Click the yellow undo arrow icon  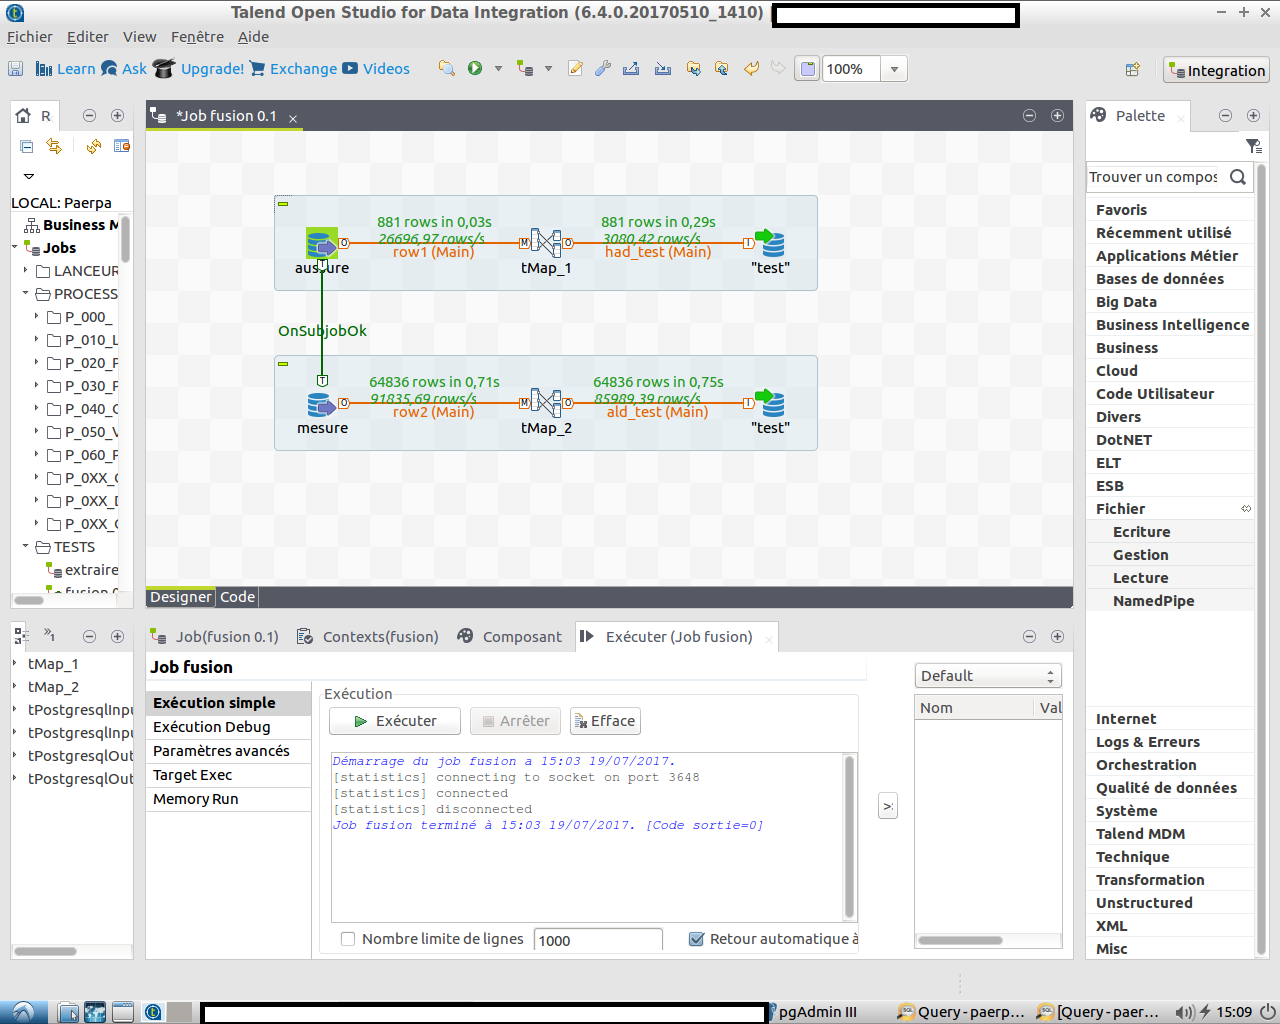coord(751,69)
